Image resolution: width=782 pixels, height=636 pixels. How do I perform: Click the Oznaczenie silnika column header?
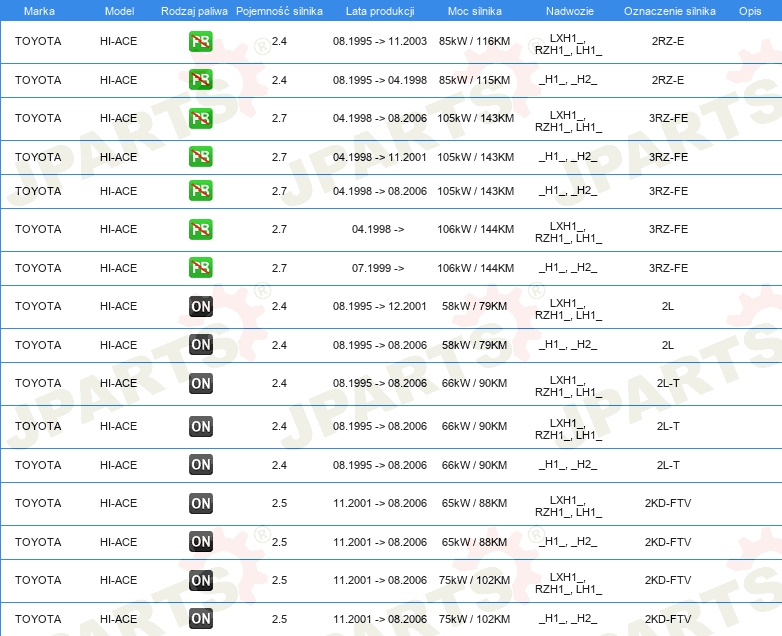tap(670, 11)
